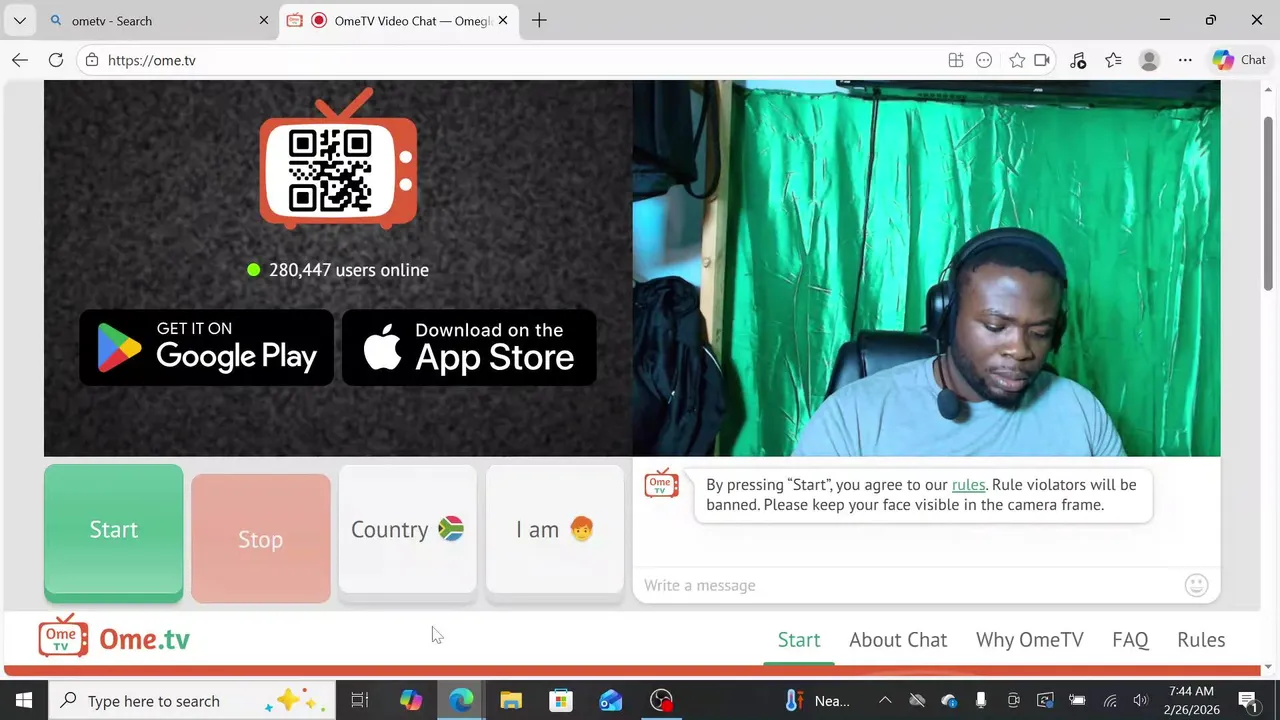Image resolution: width=1280 pixels, height=720 pixels.
Task: Open the rules link in chat notice
Action: (x=968, y=485)
